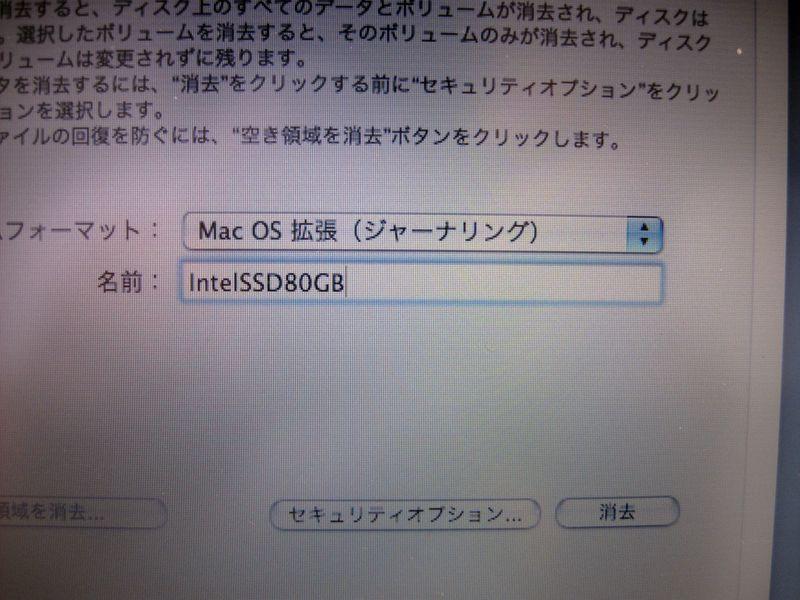Click the ジャーナリング text inside the popup
This screenshot has width=800, height=600.
coord(444,232)
